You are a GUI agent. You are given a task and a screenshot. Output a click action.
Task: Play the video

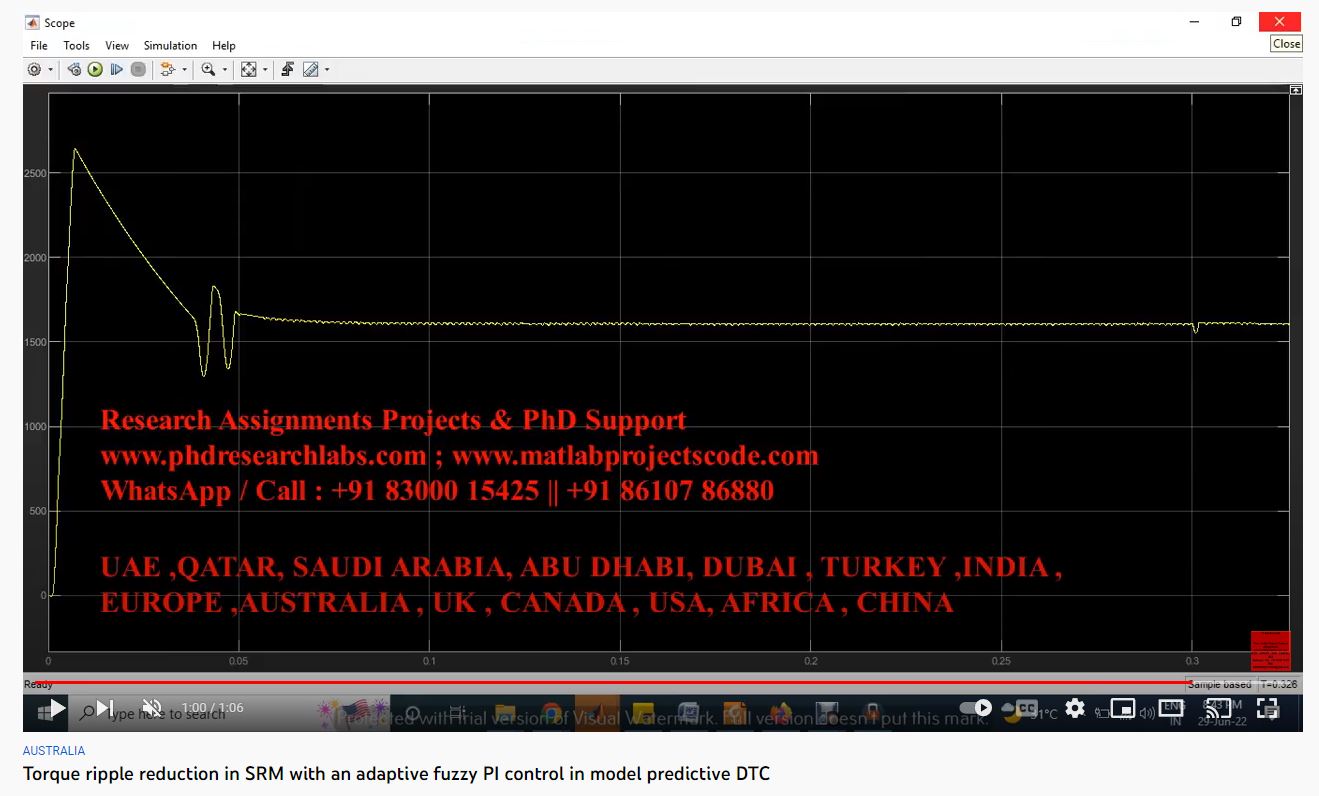click(58, 709)
